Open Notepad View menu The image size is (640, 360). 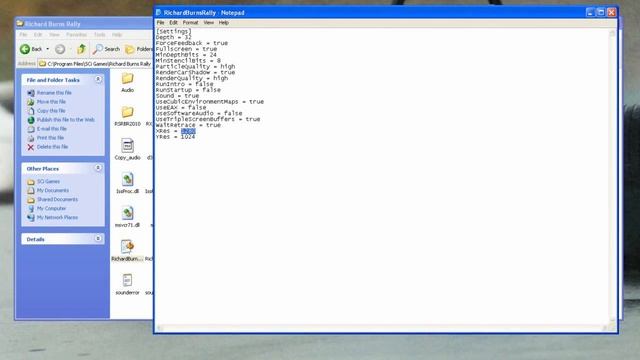pyautogui.click(x=209, y=22)
